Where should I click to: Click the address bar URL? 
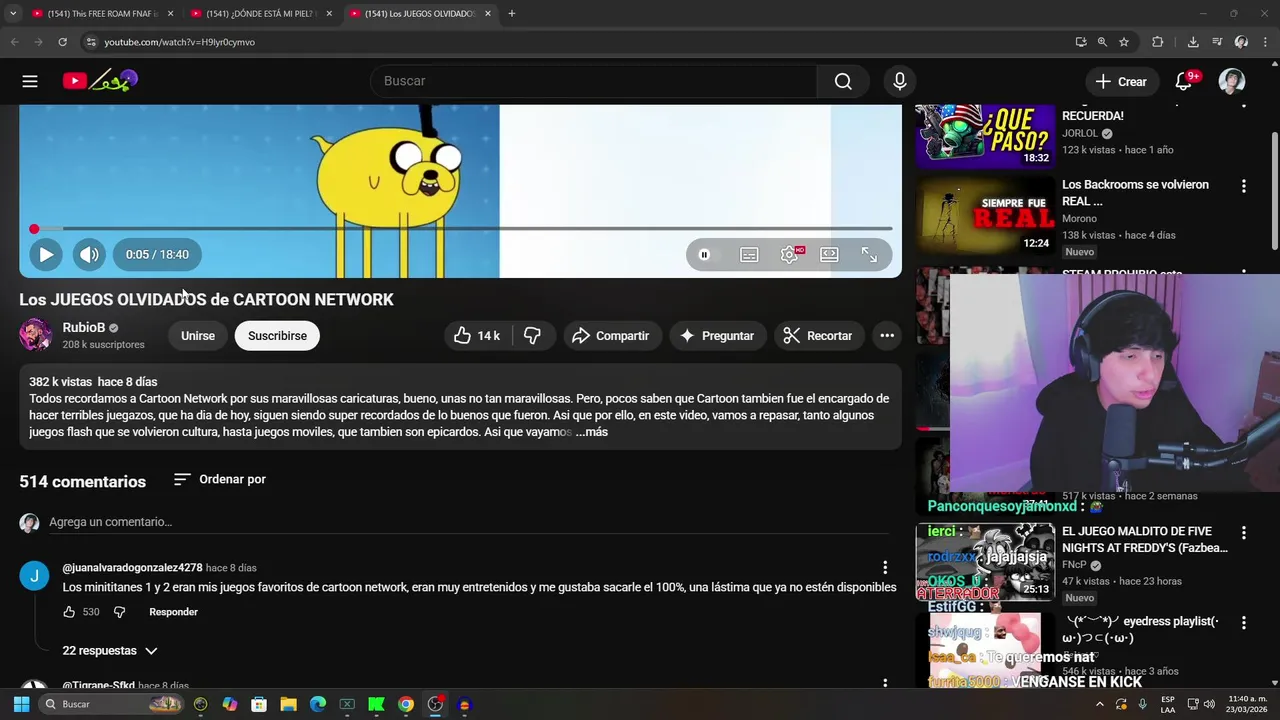180,42
